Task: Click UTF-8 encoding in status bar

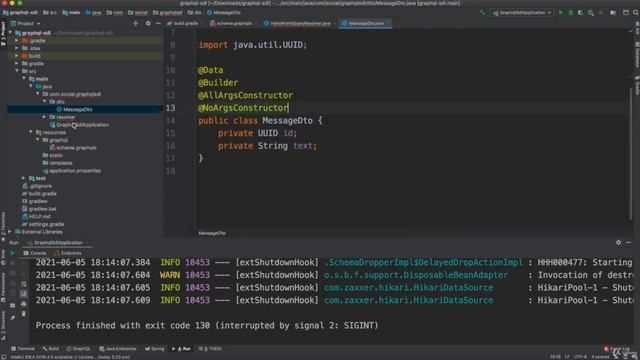Action: coord(580,357)
